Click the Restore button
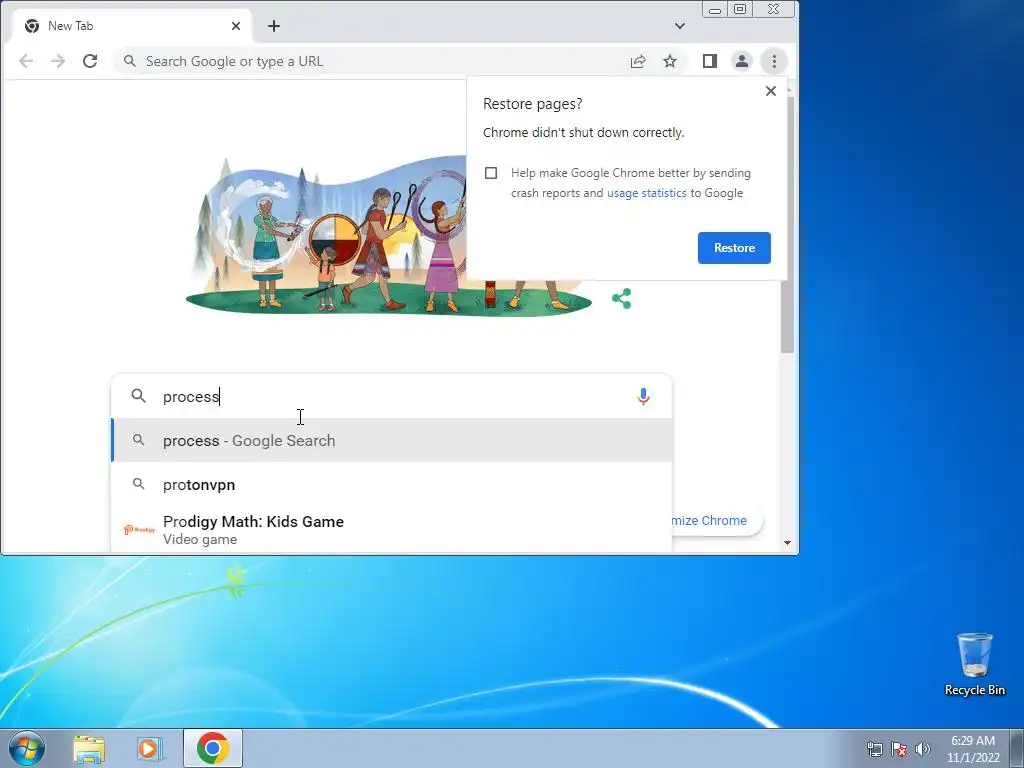Viewport: 1024px width, 768px height. [x=734, y=248]
